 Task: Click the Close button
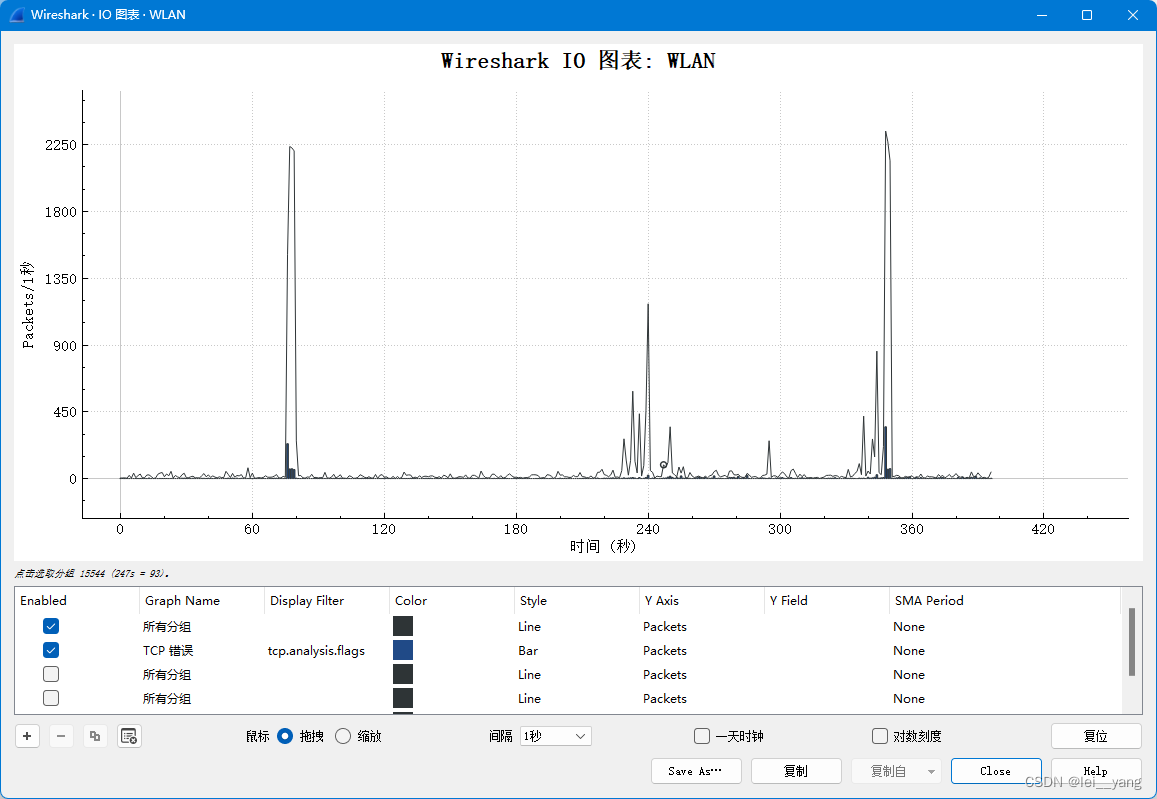[996, 771]
